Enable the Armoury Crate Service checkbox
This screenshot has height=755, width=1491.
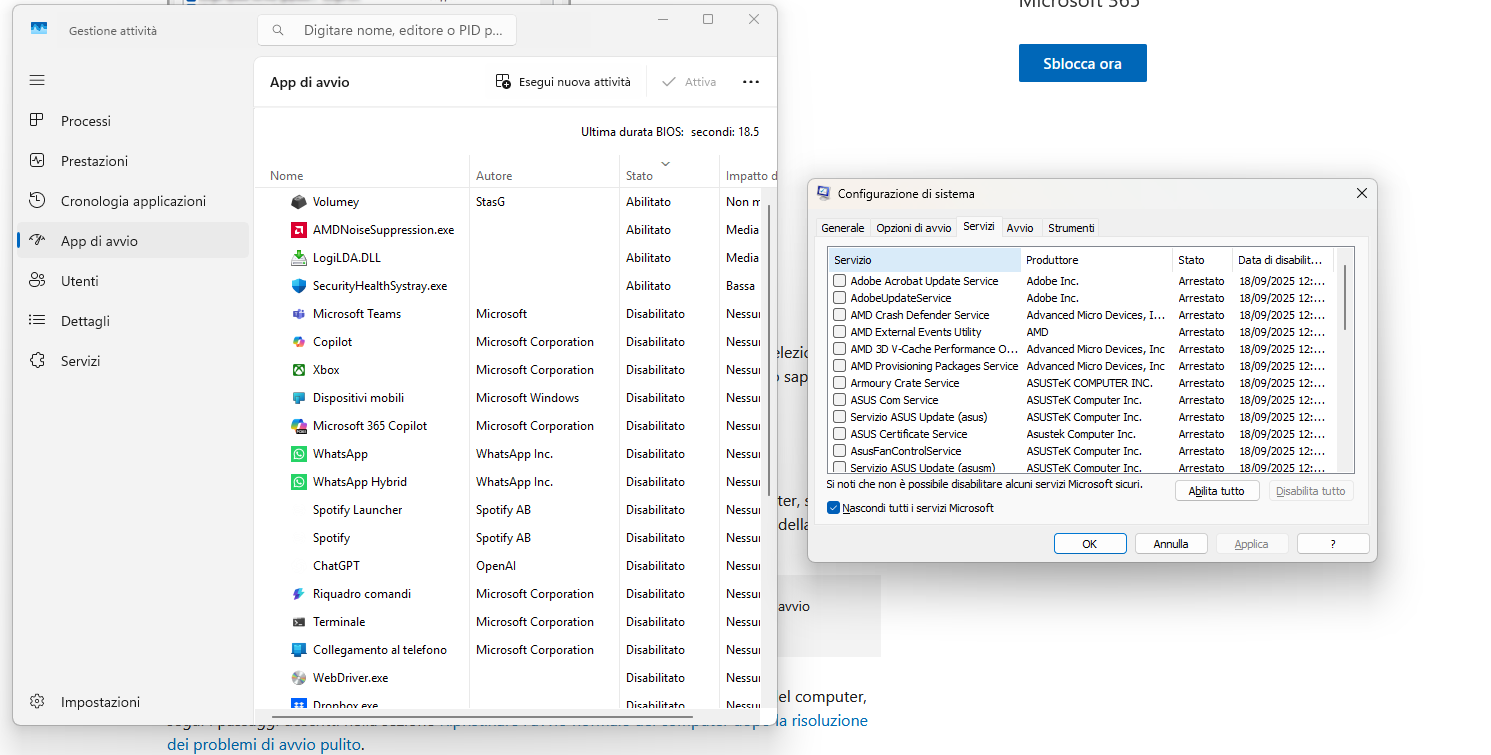point(840,383)
